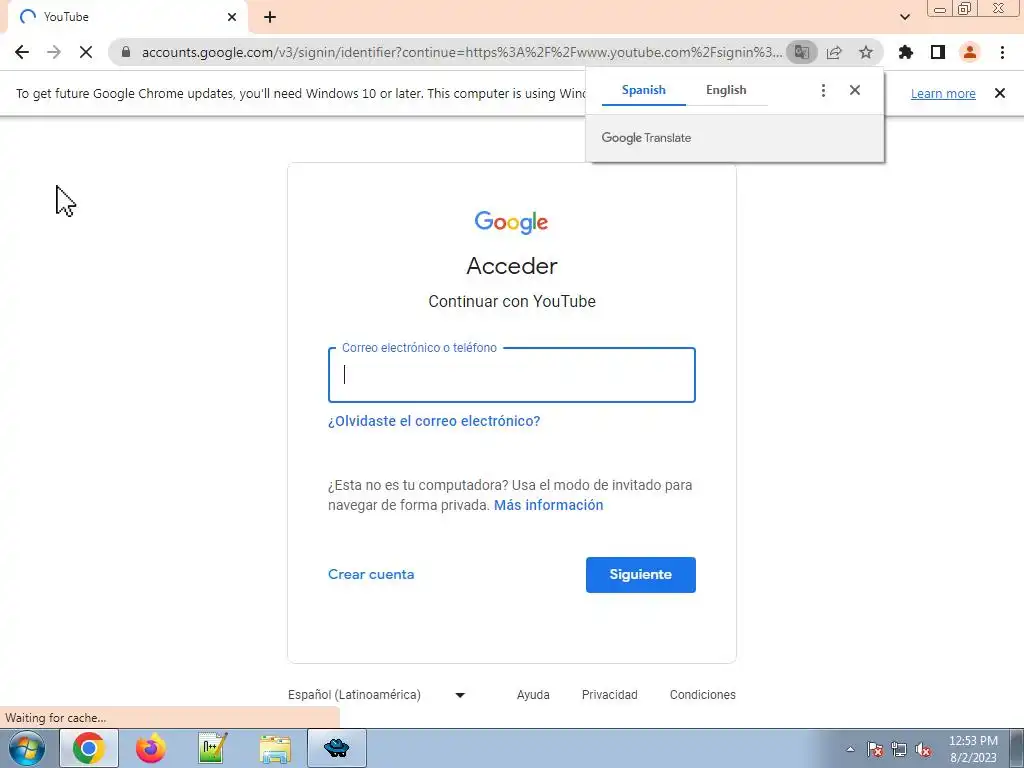Open the tab search chevron
This screenshot has width=1024, height=768.
pos(905,17)
